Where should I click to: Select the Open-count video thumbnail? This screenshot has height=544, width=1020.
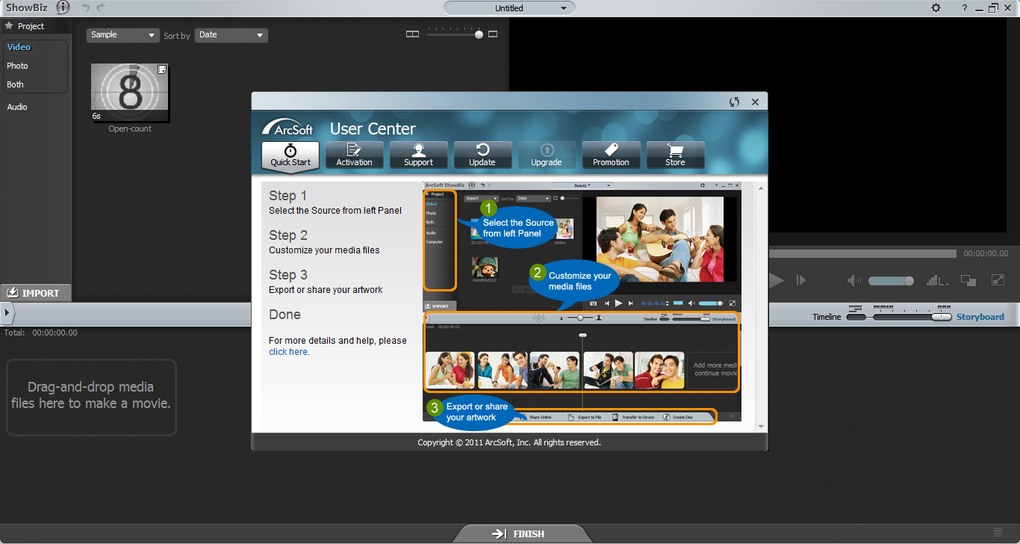coord(129,92)
